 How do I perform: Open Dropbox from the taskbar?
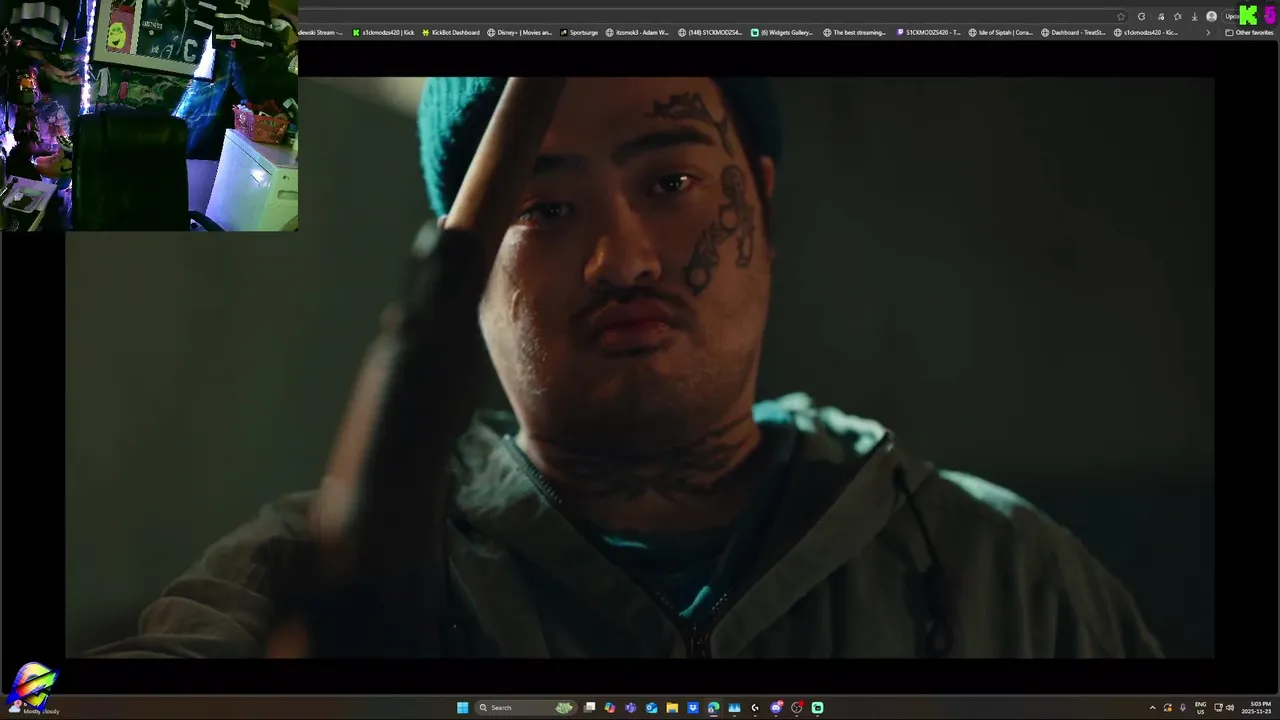pyautogui.click(x=693, y=708)
